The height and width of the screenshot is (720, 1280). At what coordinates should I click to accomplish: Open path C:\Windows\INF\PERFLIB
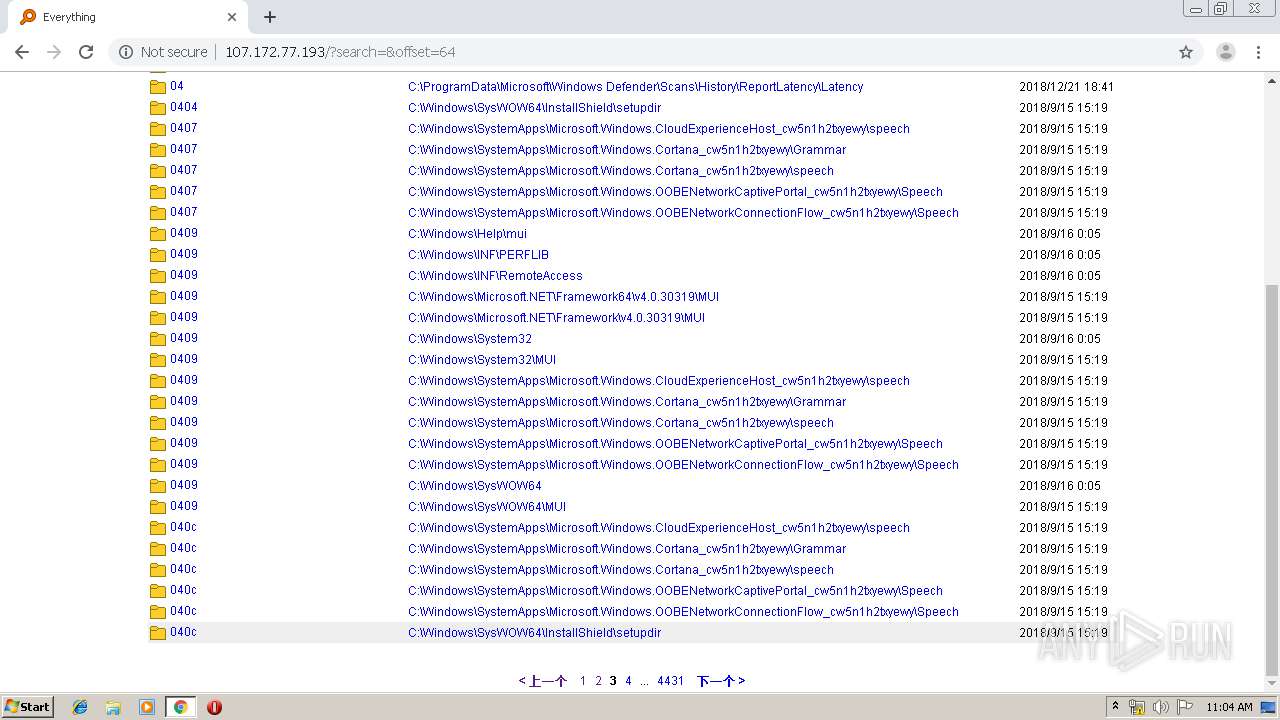coord(478,255)
